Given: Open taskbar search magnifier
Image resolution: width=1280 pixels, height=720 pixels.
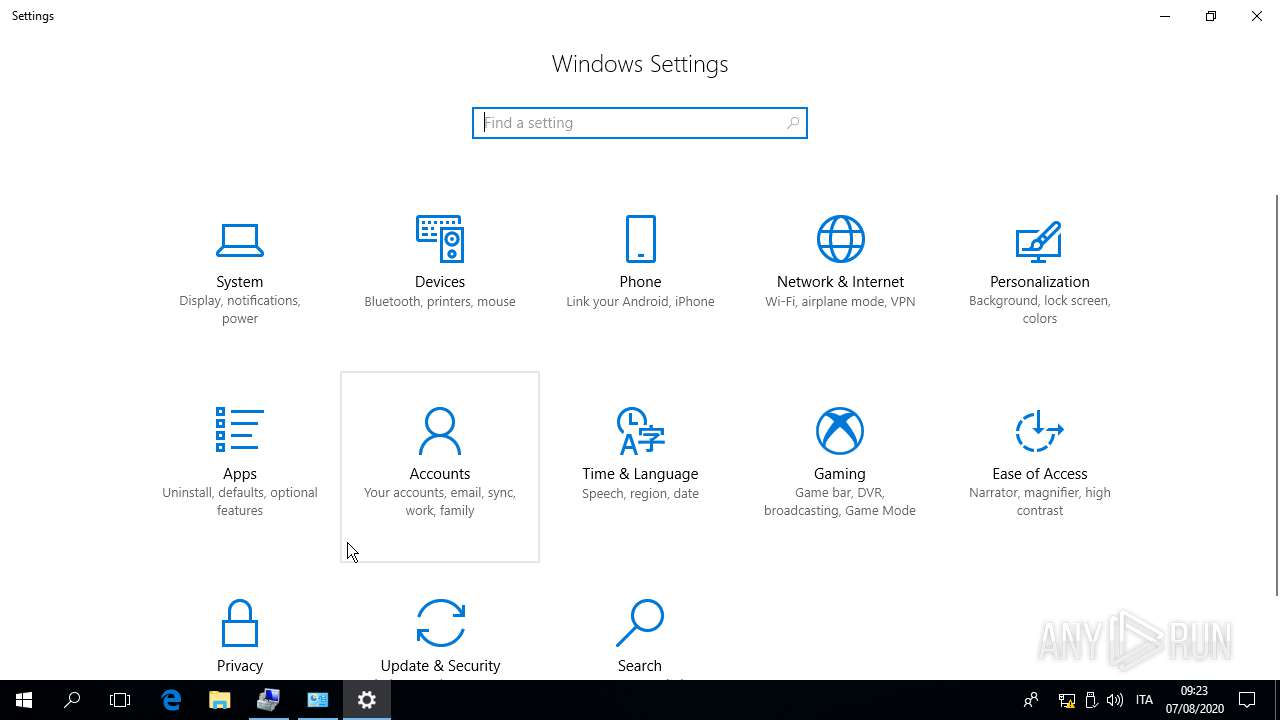Looking at the screenshot, I should 72,700.
